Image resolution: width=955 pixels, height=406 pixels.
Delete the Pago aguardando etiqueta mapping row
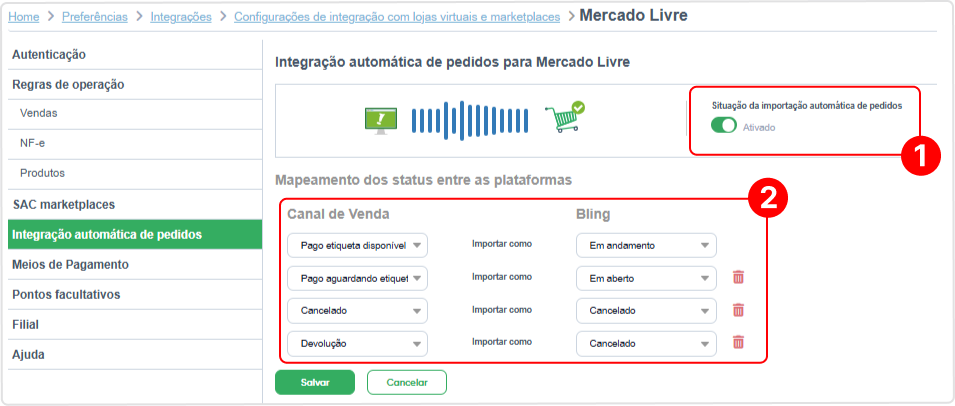[738, 278]
